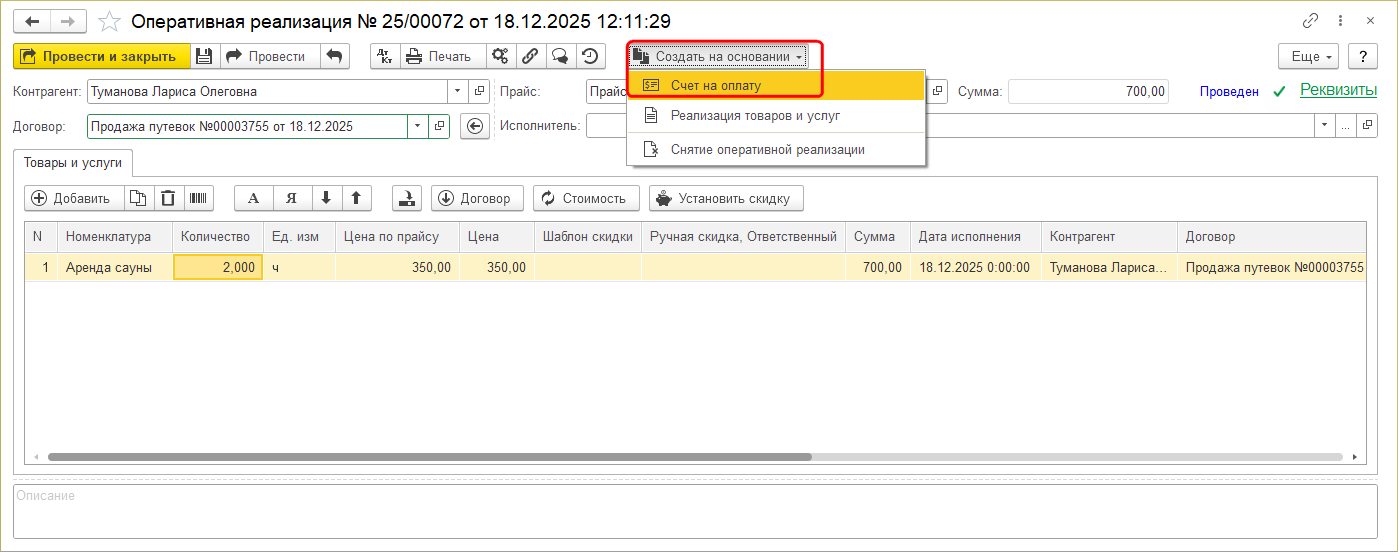
Task: Expand the Исполнитель dropdown arrow
Action: (x=1325, y=126)
